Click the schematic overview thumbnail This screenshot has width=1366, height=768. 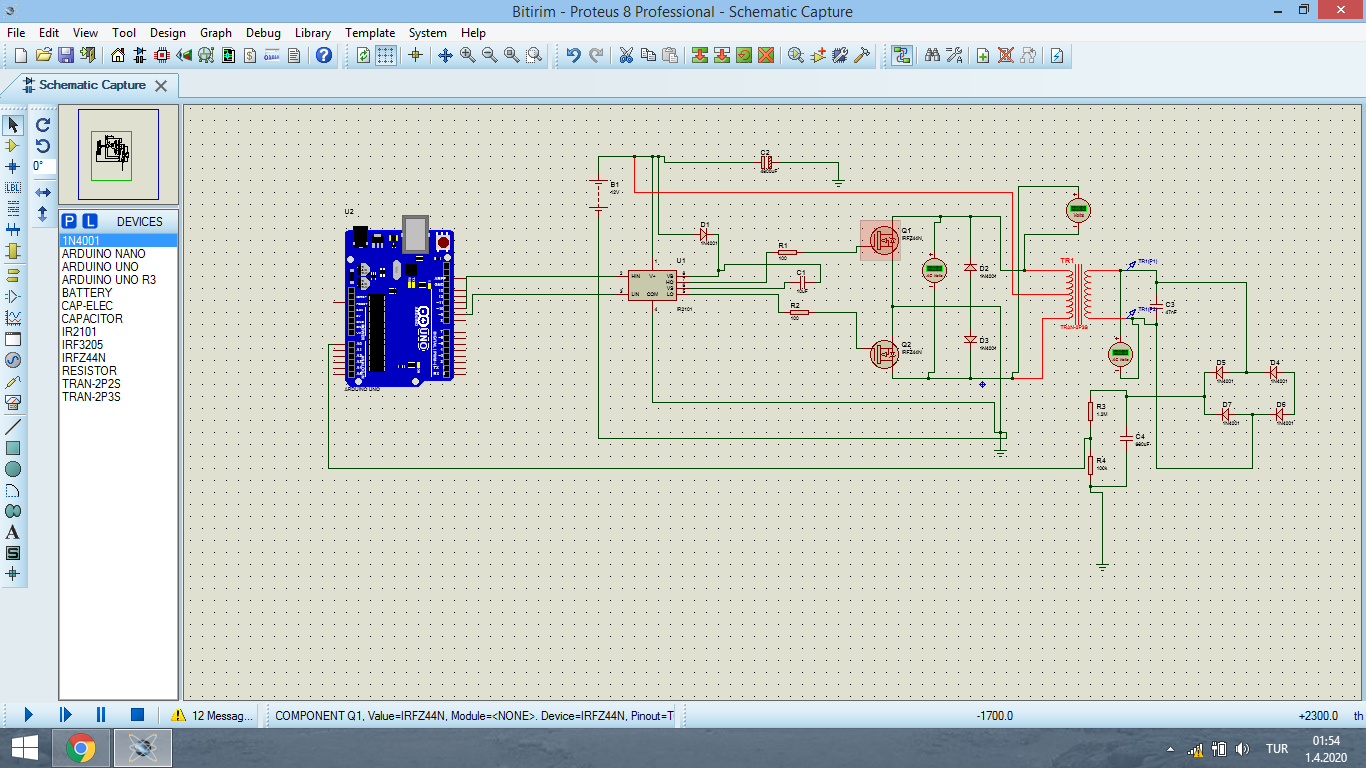click(118, 154)
